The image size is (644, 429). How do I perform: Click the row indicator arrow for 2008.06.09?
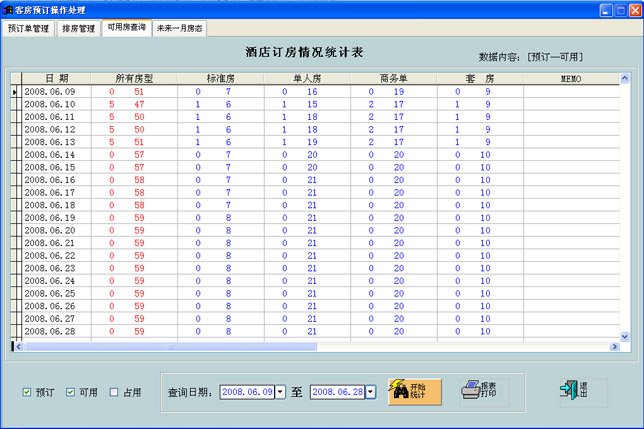click(15, 92)
